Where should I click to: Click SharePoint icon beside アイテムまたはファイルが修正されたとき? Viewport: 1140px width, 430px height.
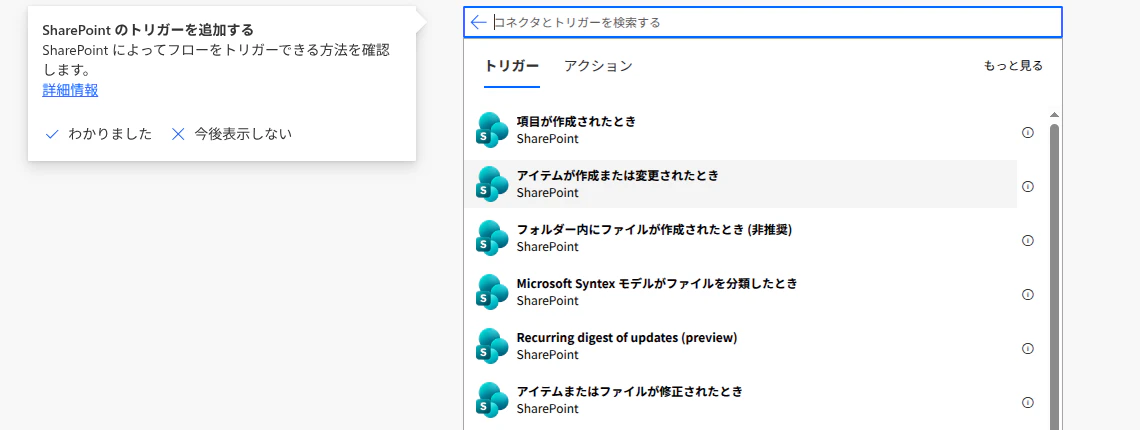(491, 399)
